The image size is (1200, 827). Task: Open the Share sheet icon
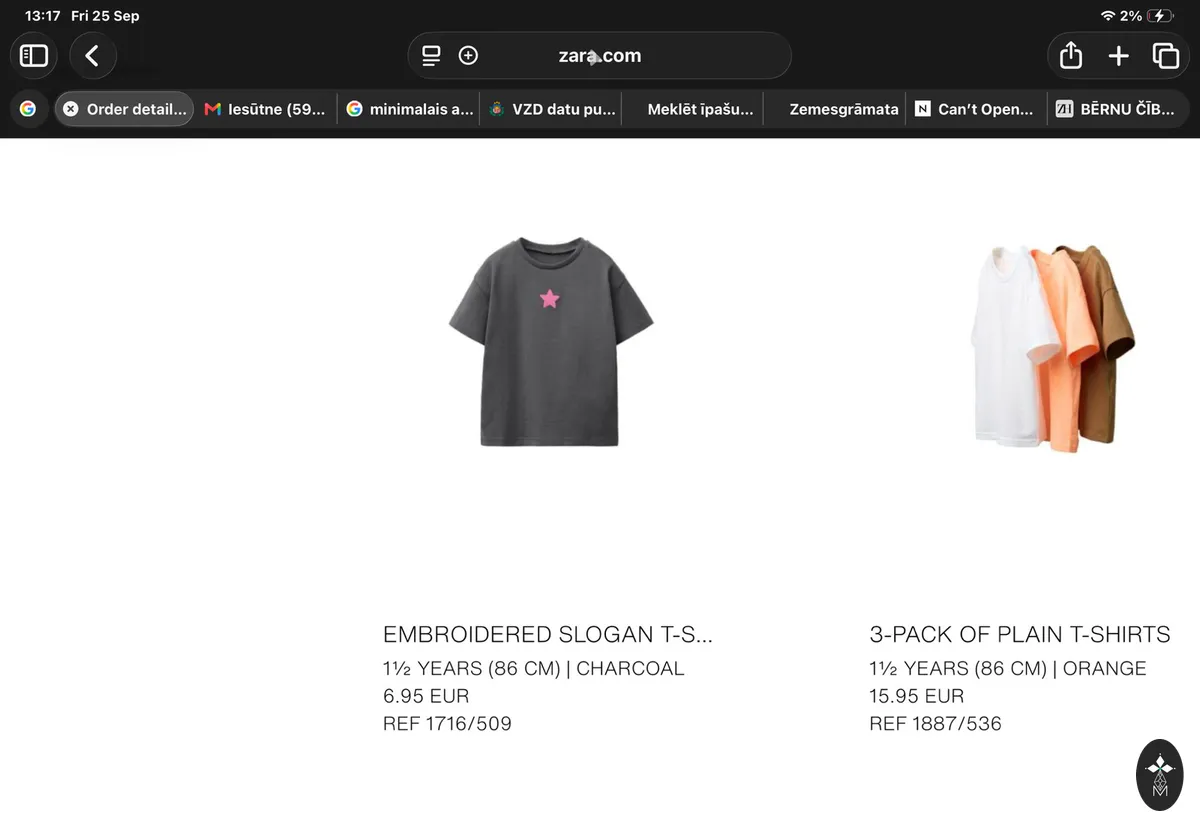(1070, 56)
